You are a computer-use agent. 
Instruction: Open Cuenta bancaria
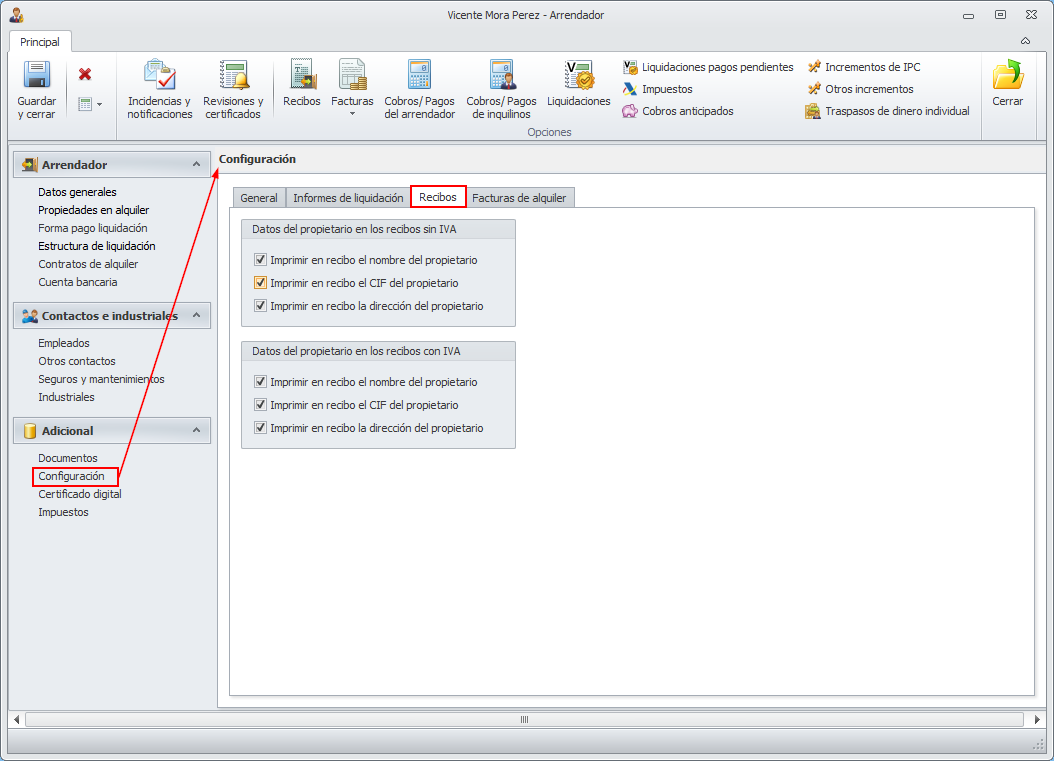(77, 282)
